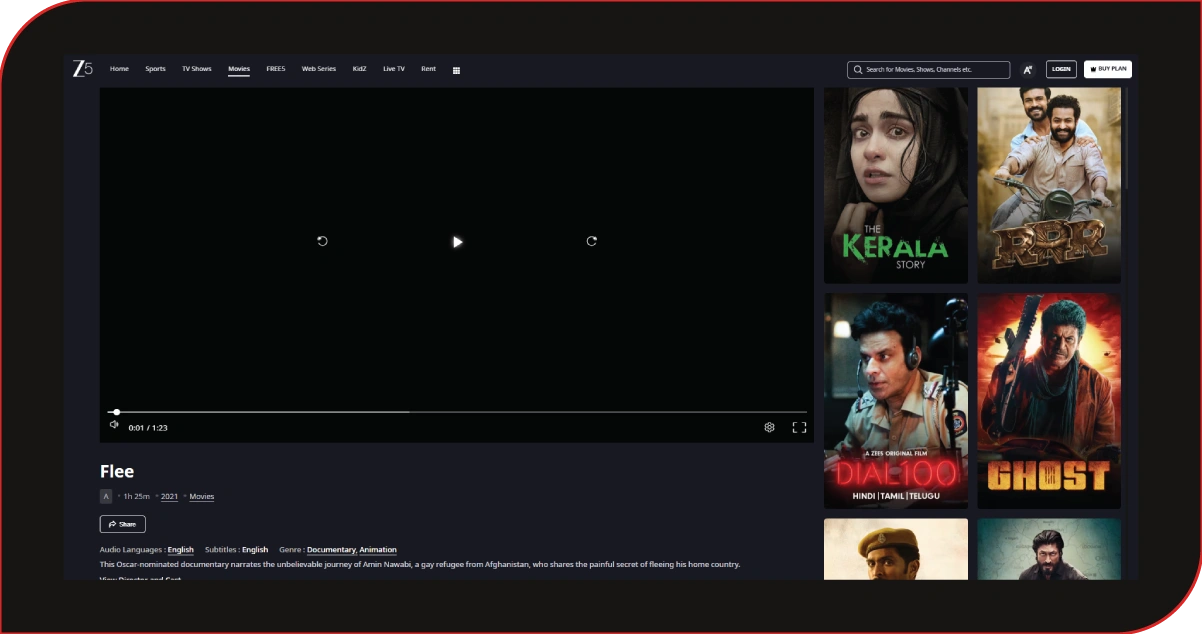The width and height of the screenshot is (1202, 634).
Task: Open the Sports section
Action: coord(155,69)
